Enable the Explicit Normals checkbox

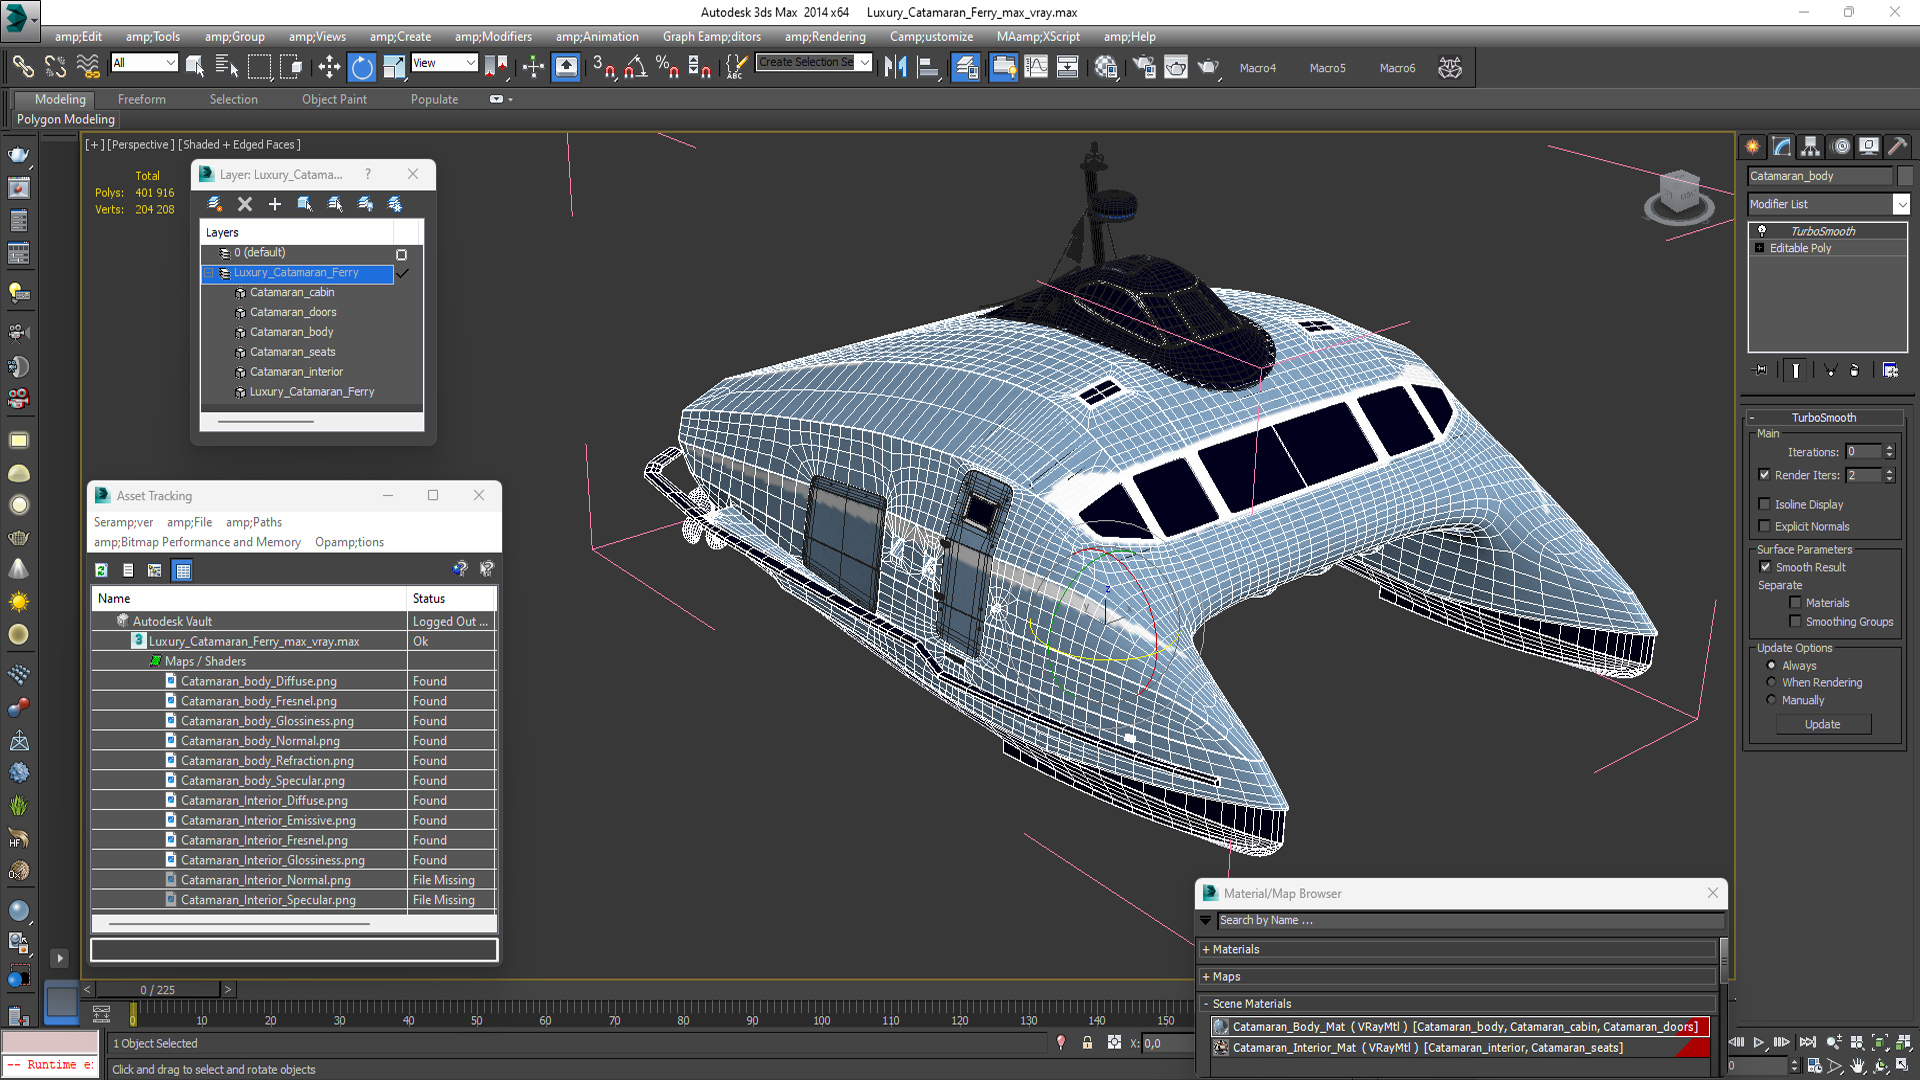pos(1764,526)
